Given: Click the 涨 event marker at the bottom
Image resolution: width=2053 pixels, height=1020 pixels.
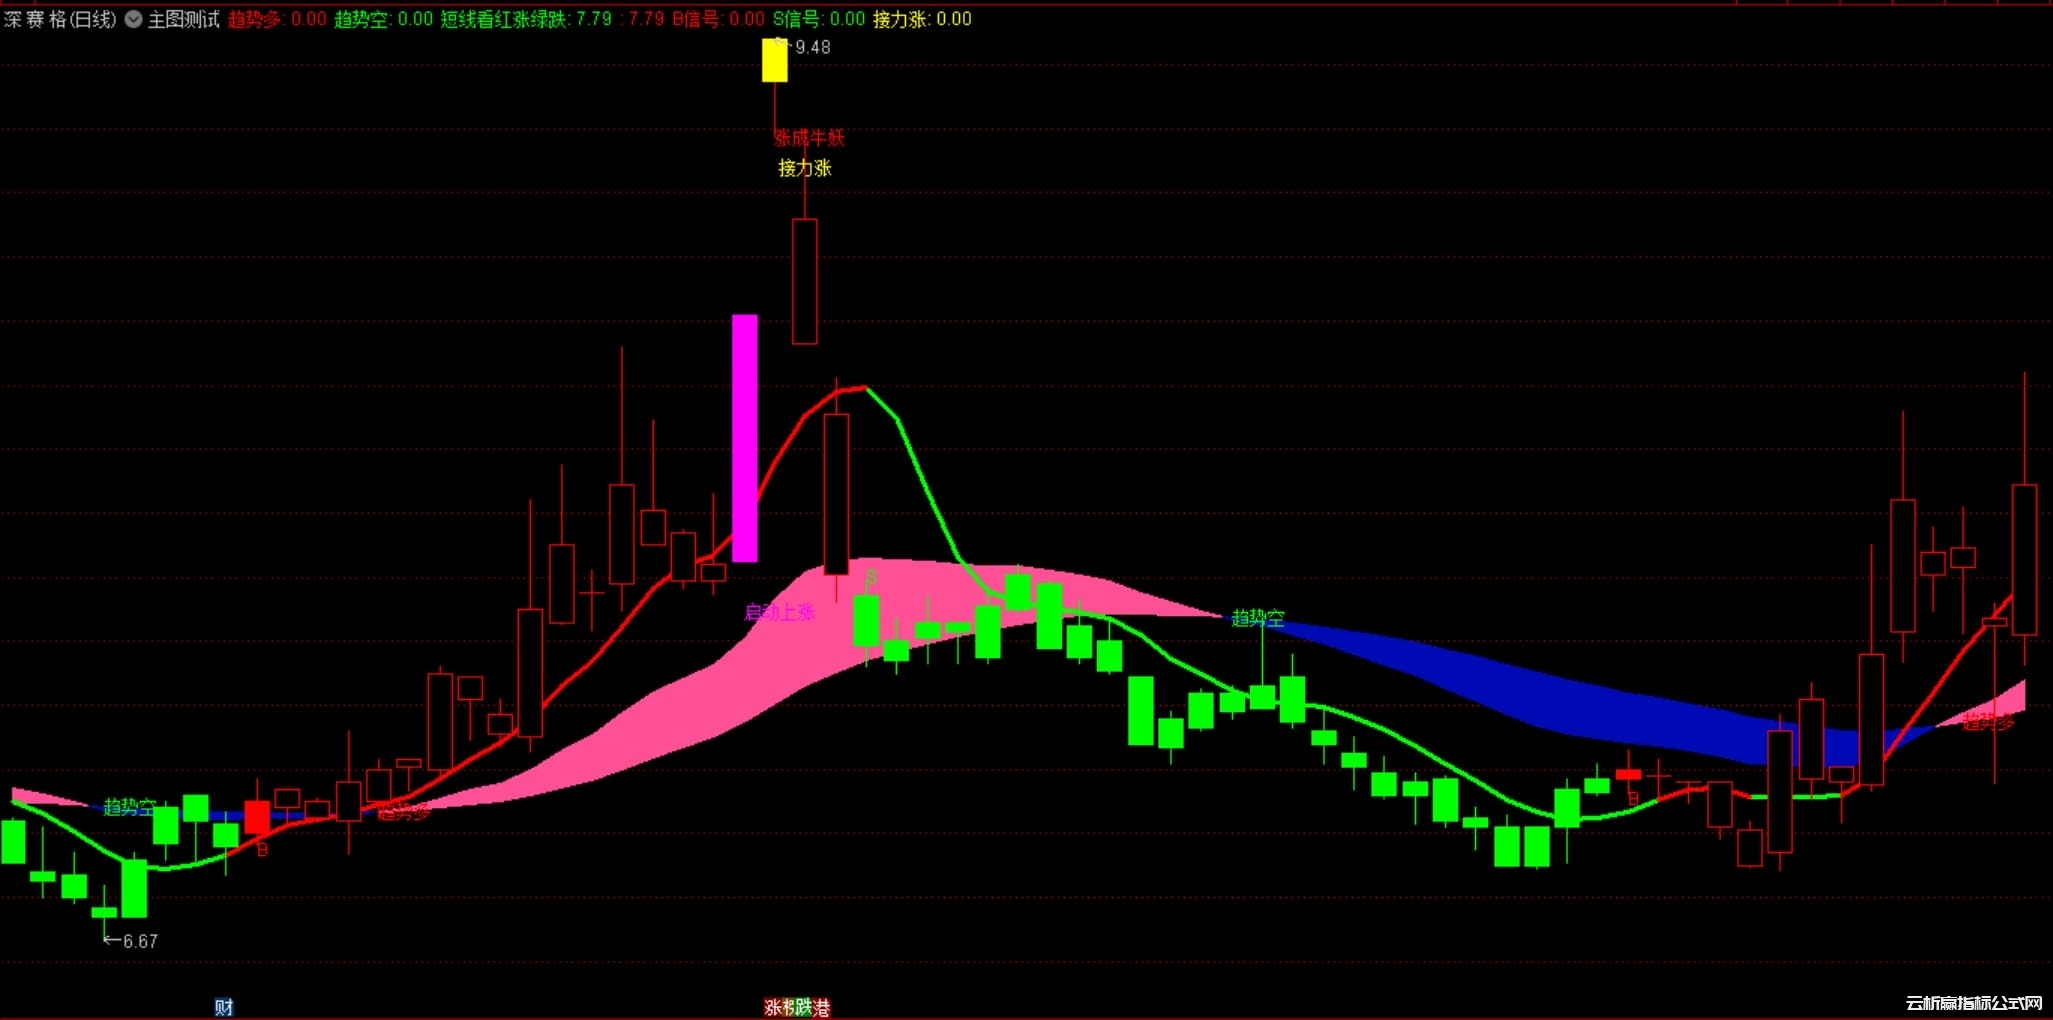Looking at the screenshot, I should [772, 1007].
